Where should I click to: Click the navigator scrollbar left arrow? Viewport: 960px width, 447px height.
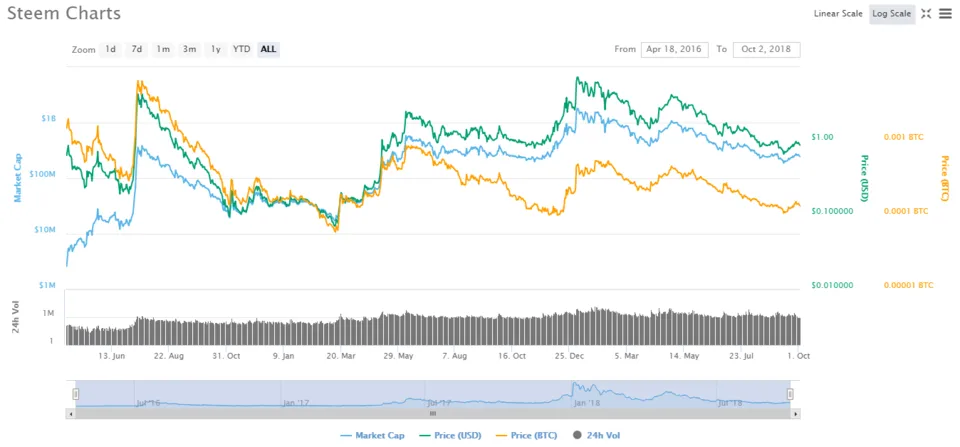tap(70, 414)
